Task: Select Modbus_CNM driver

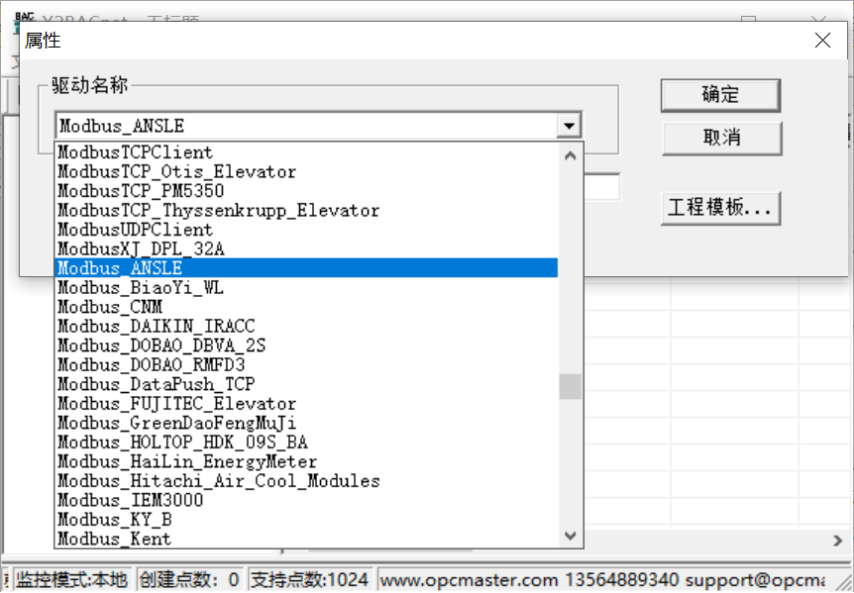Action: pyautogui.click(x=307, y=307)
